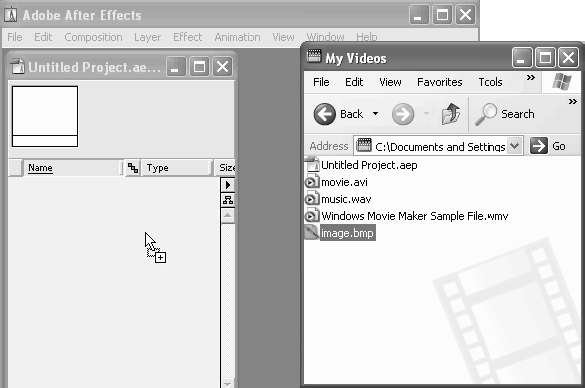The height and width of the screenshot is (388, 585).
Task: Click the Back arrow icon in My Videos
Action: 324,114
